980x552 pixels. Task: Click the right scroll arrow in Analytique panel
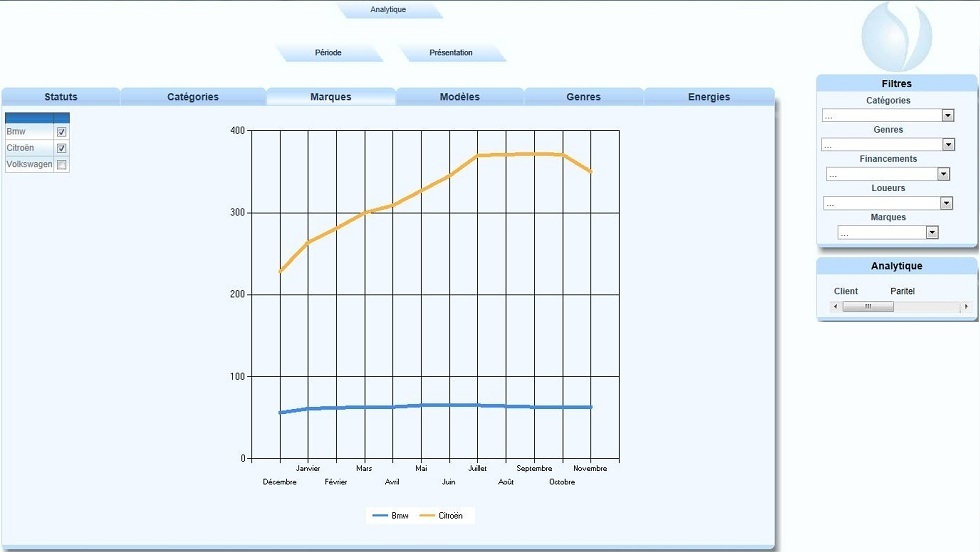965,306
